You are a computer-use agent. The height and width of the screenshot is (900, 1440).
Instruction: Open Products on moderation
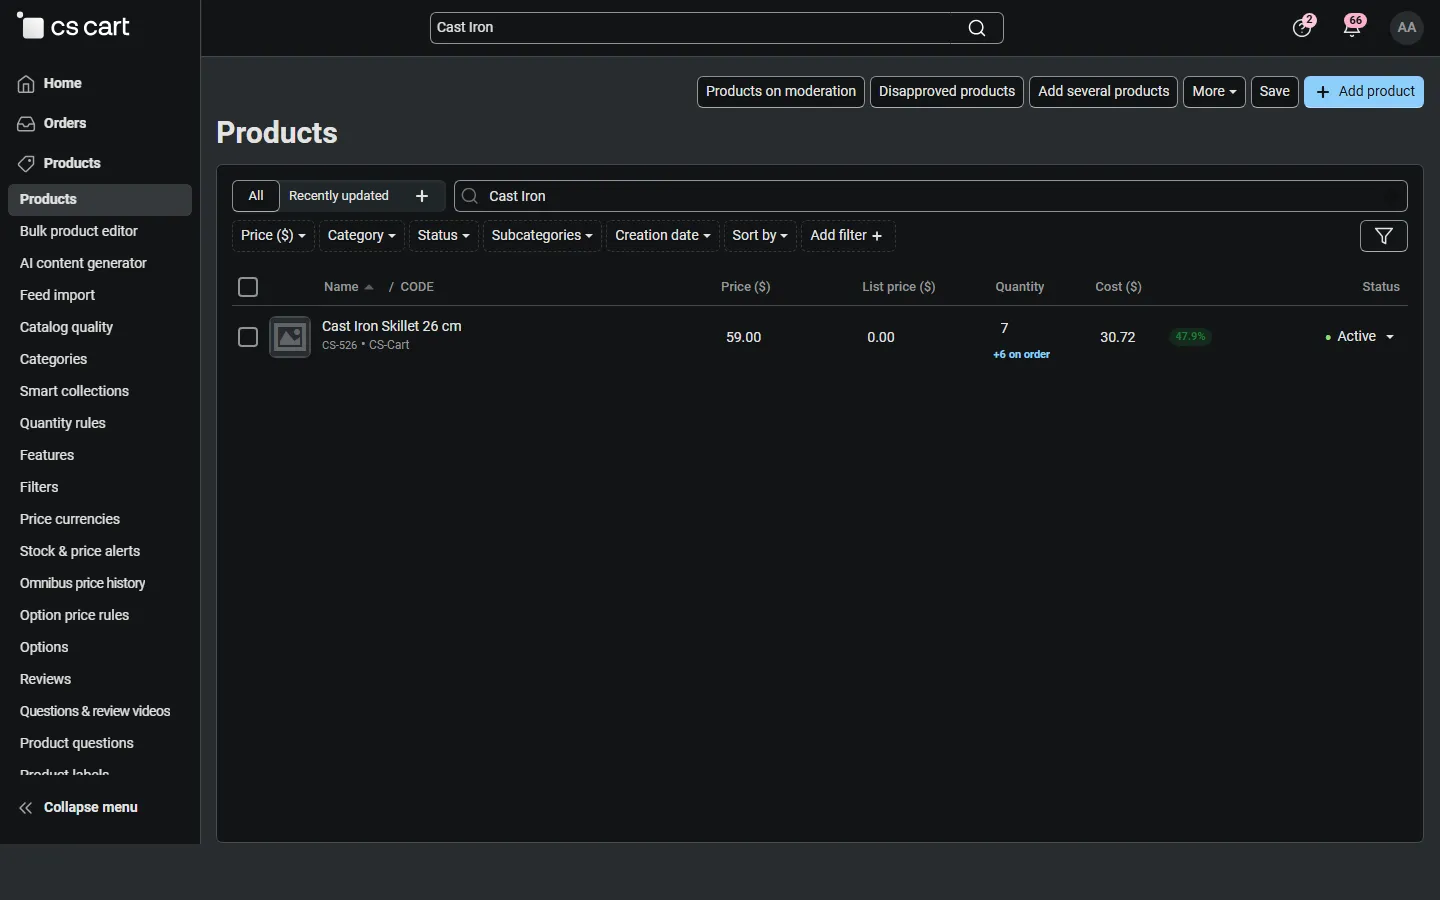click(x=781, y=92)
